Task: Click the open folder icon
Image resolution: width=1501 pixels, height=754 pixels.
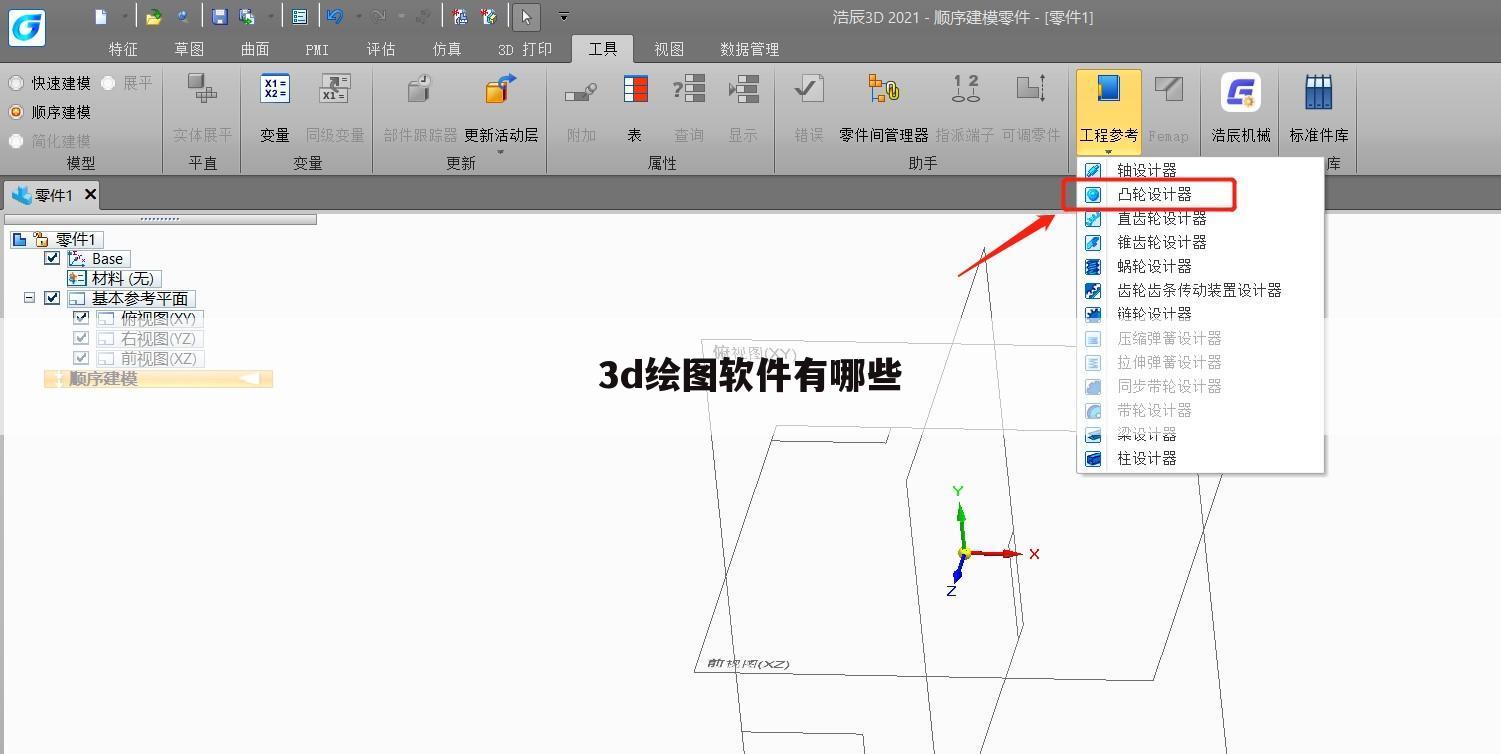Action: [153, 16]
